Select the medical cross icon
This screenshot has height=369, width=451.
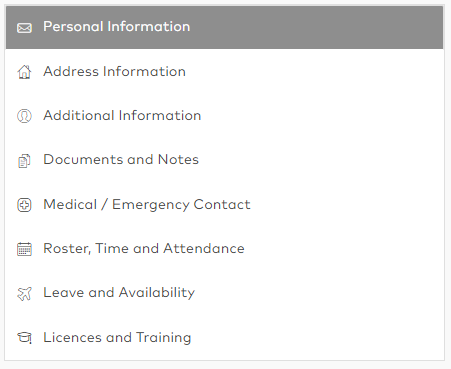click(x=24, y=205)
